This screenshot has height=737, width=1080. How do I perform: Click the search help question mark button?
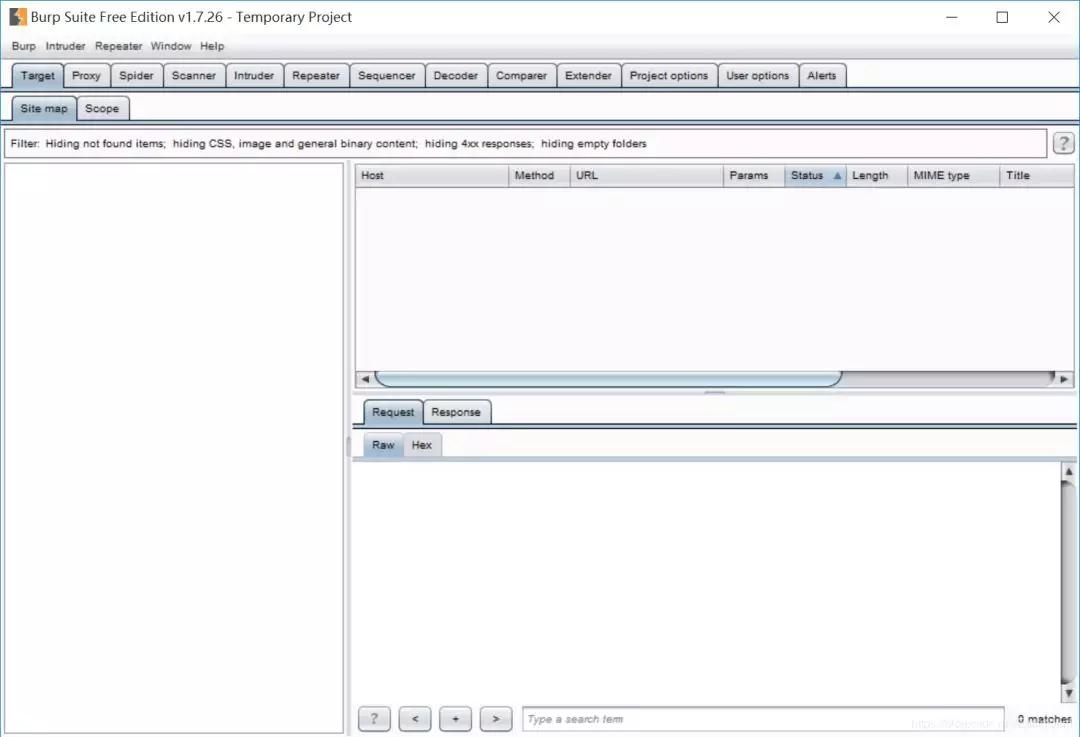pyautogui.click(x=374, y=719)
